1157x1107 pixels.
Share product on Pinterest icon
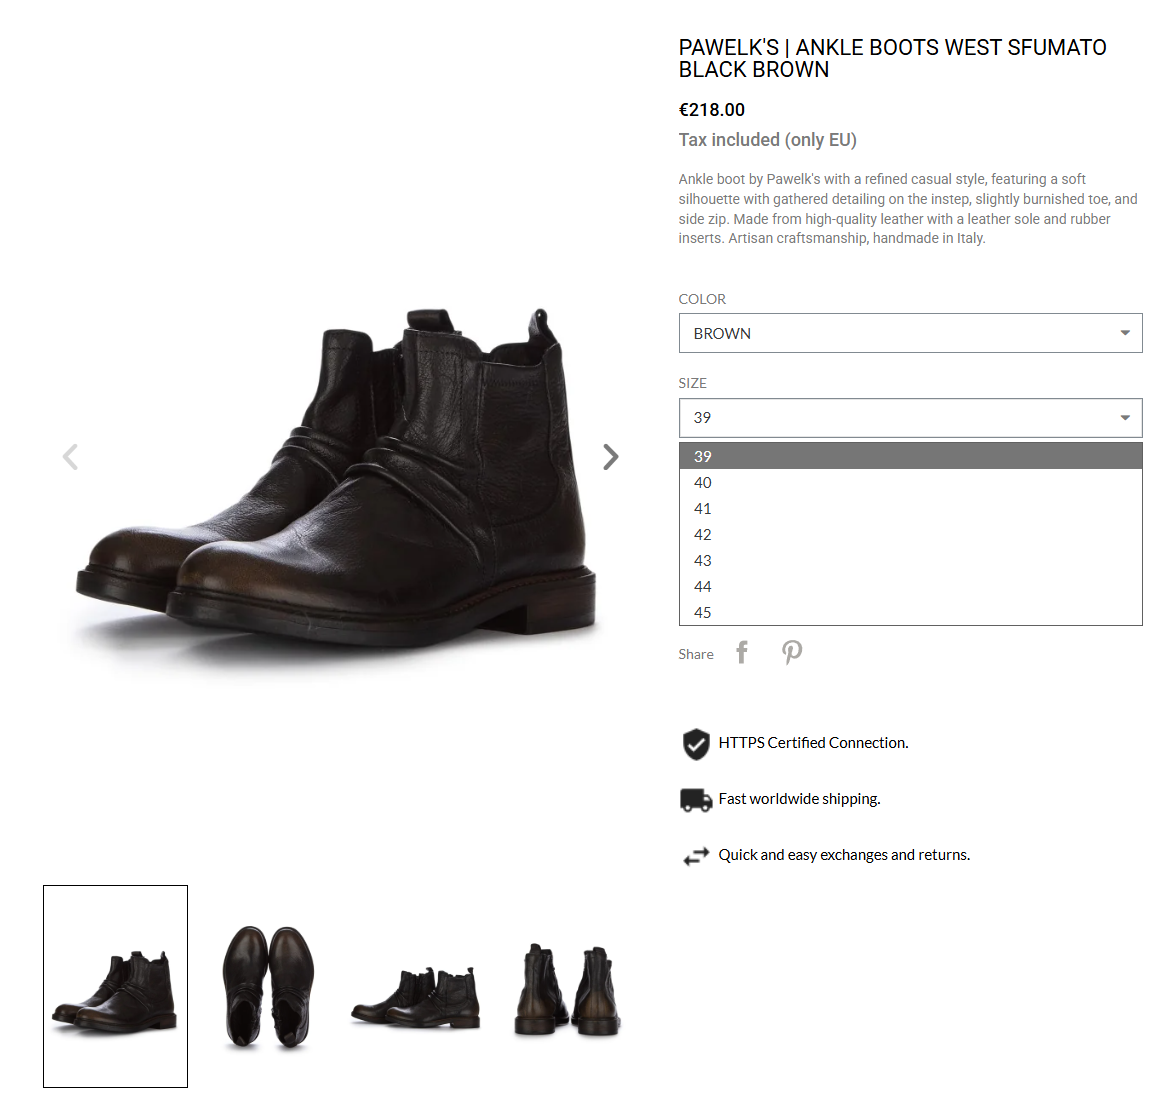(x=792, y=652)
